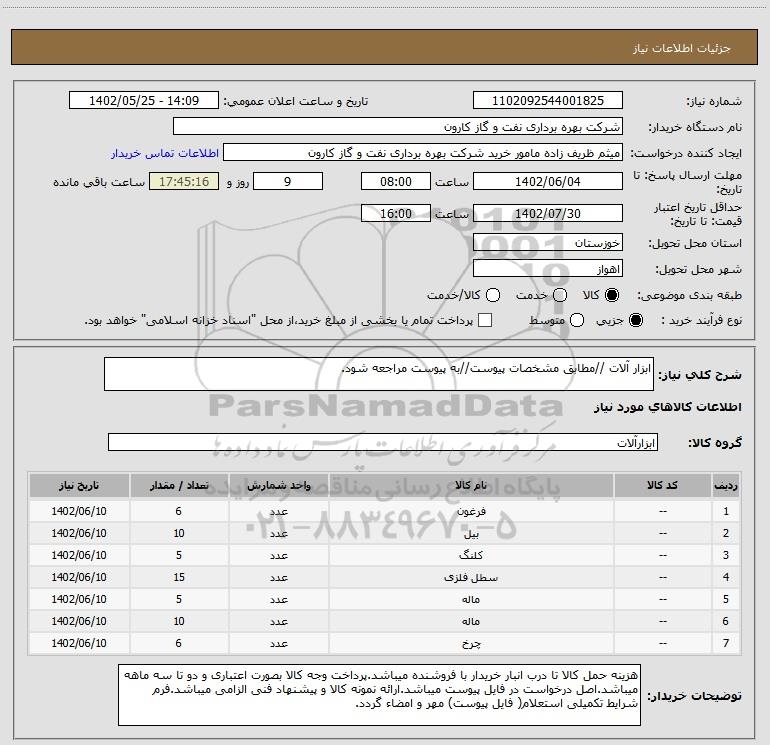Select the ماله cell in row 6
The height and width of the screenshot is (745, 770).
[471, 621]
